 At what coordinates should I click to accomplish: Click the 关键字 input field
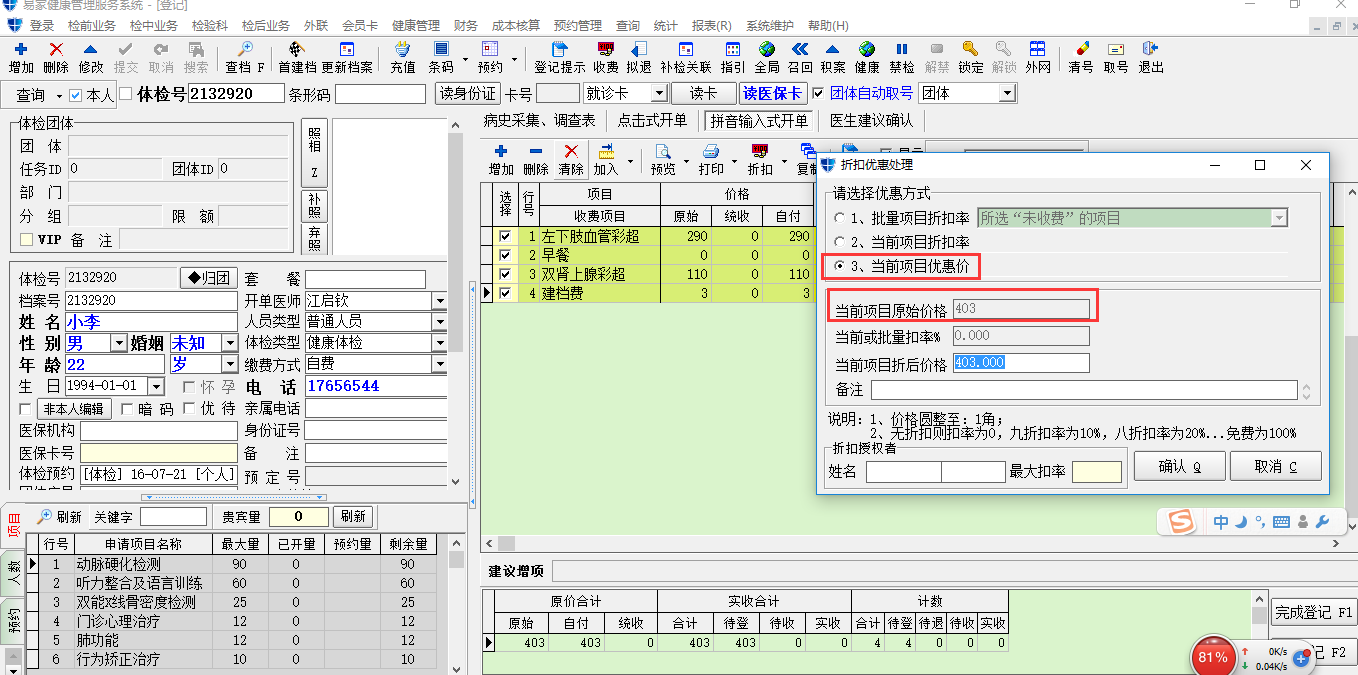[173, 517]
